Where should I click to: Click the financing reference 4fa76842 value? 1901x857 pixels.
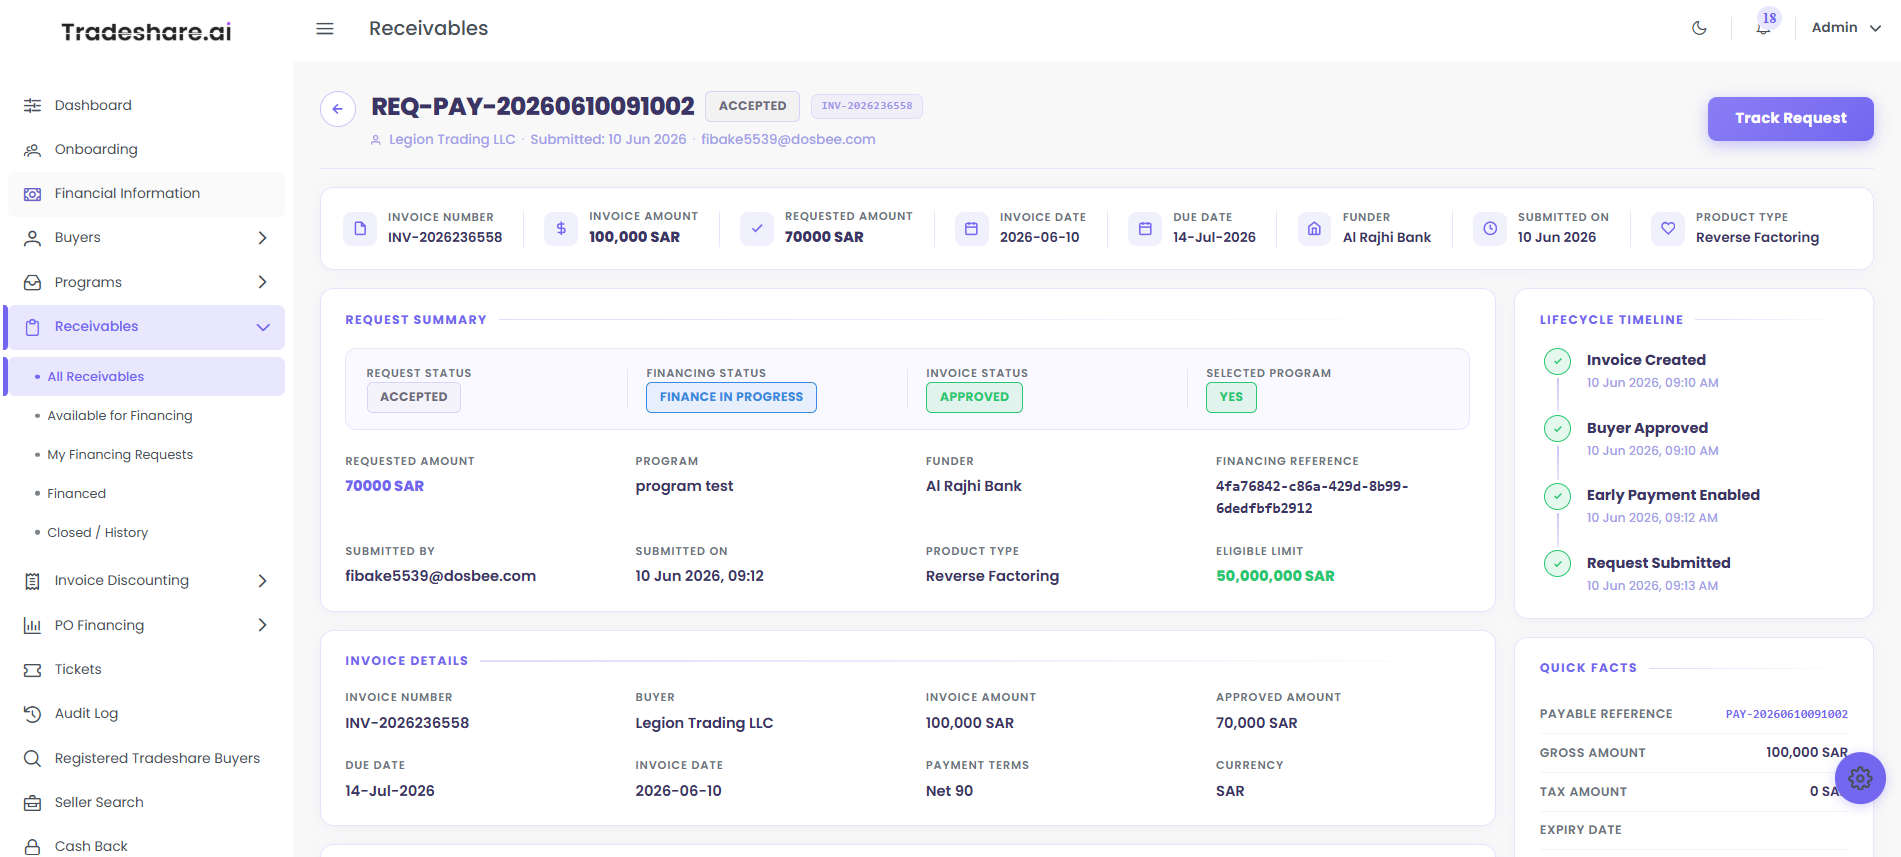pos(1312,497)
